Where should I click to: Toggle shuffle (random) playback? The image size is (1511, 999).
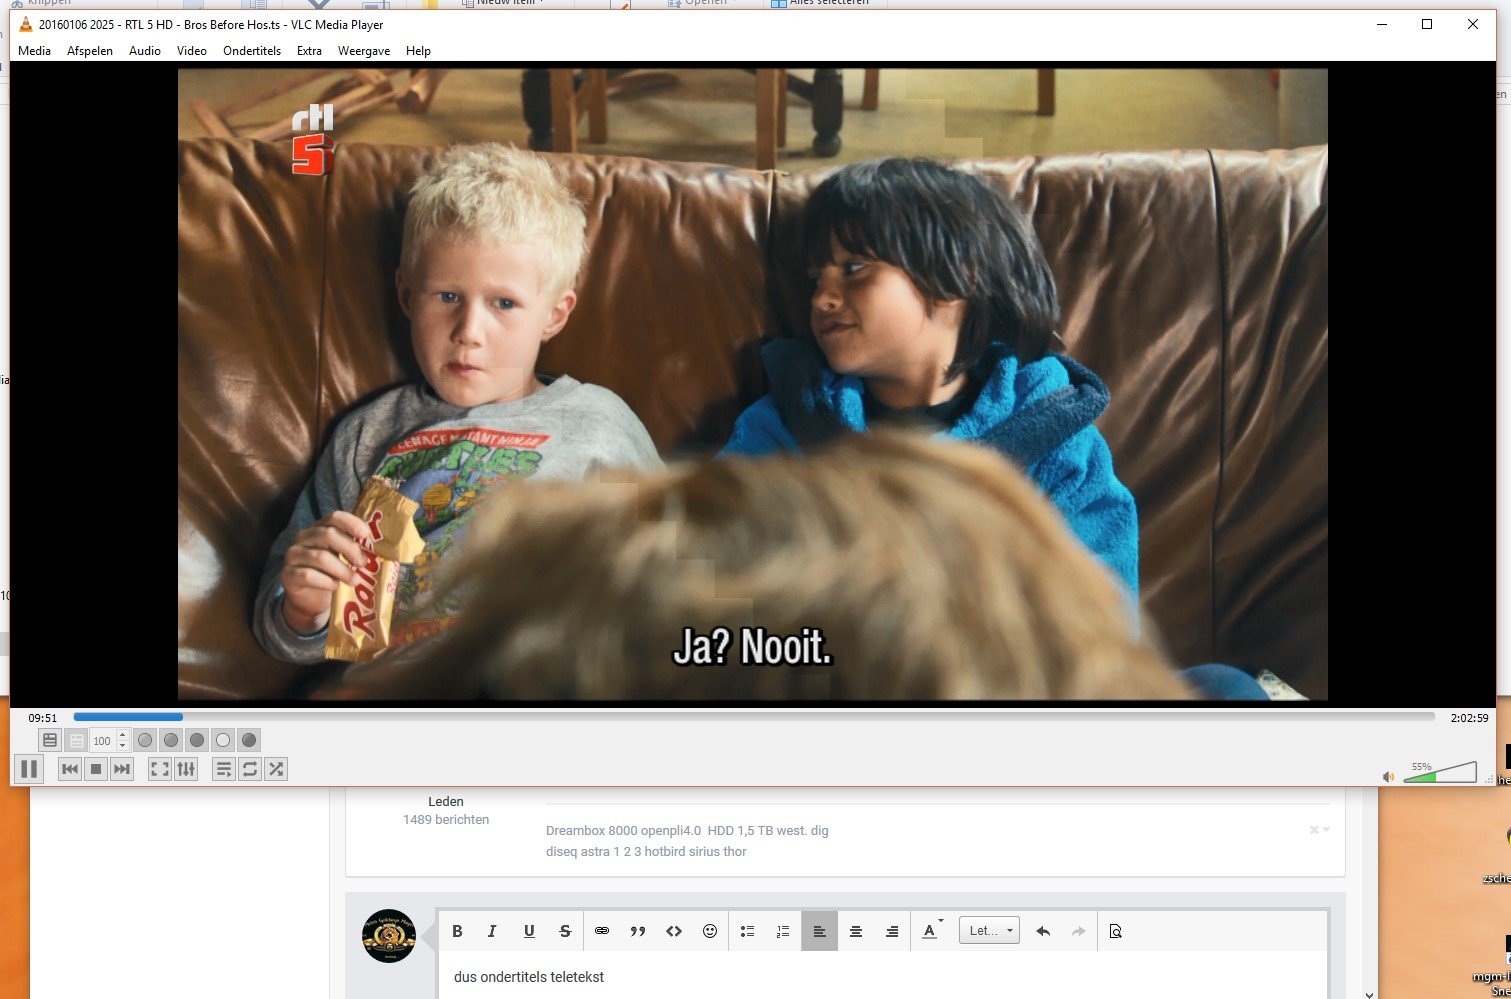[x=276, y=769]
